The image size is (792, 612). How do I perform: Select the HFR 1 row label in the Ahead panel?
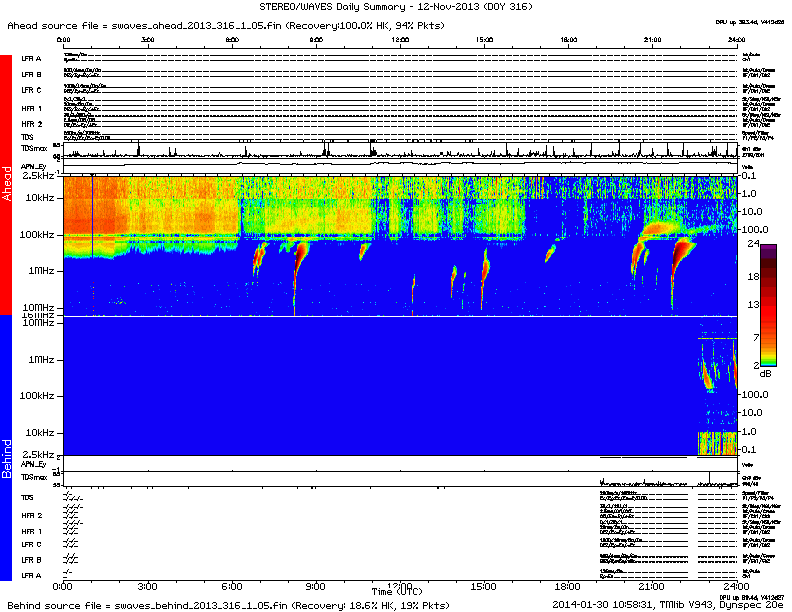tap(31, 108)
